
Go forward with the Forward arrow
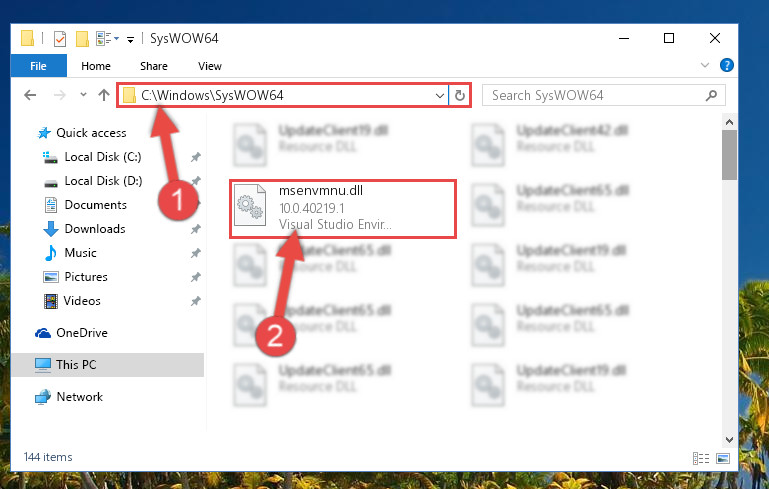(59, 95)
